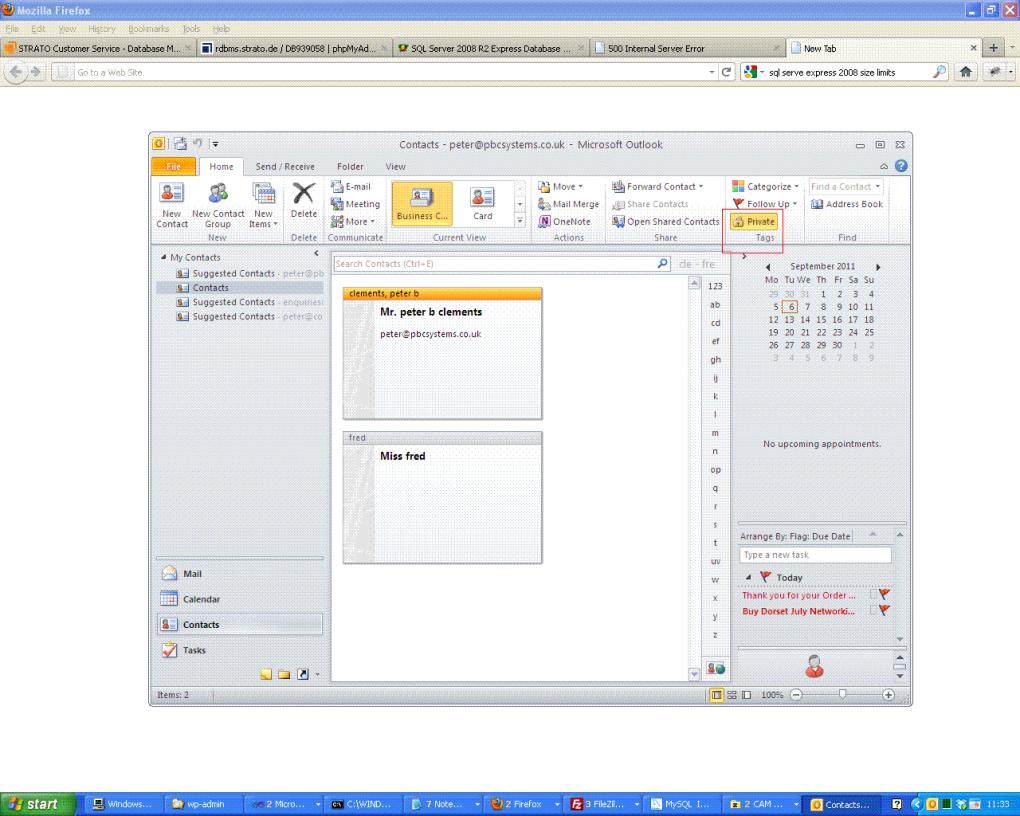Collapse the My Contacts group
The height and width of the screenshot is (816, 1020).
click(163, 257)
